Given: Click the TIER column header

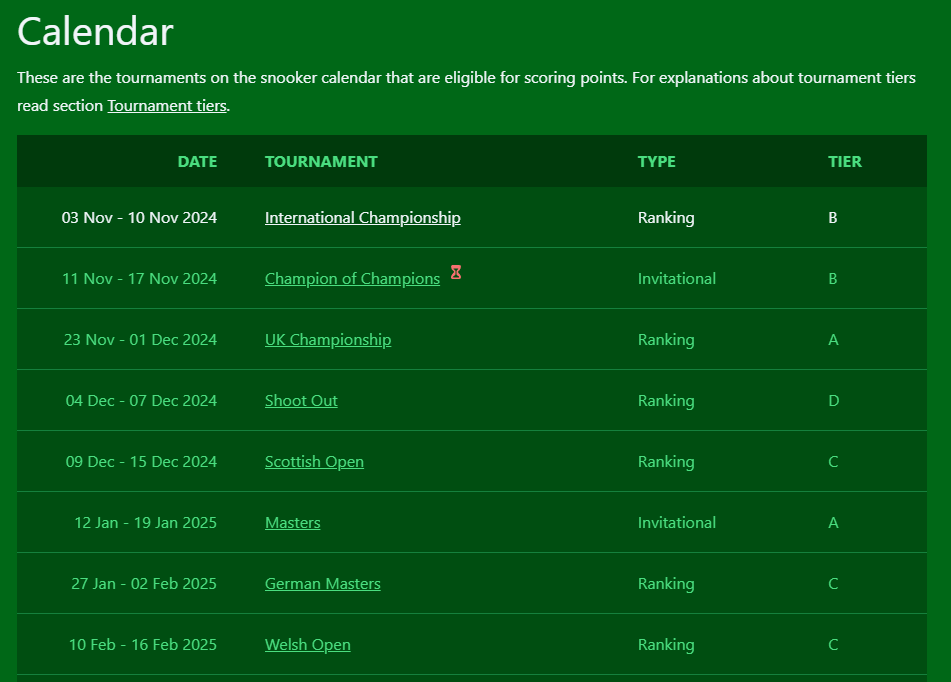Looking at the screenshot, I should (x=845, y=161).
